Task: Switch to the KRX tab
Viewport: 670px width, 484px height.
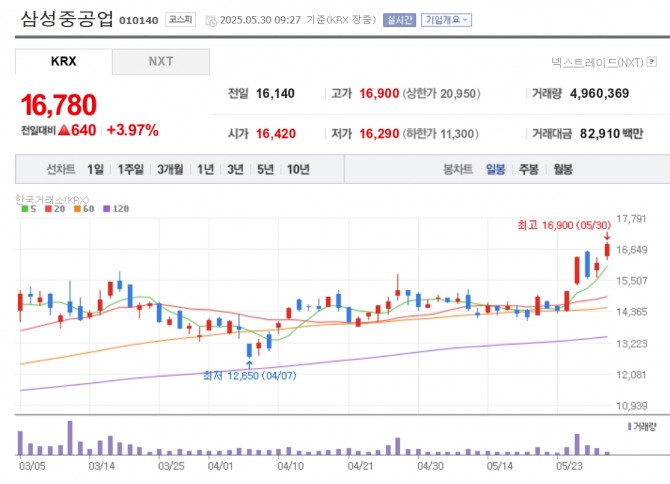Action: click(64, 62)
